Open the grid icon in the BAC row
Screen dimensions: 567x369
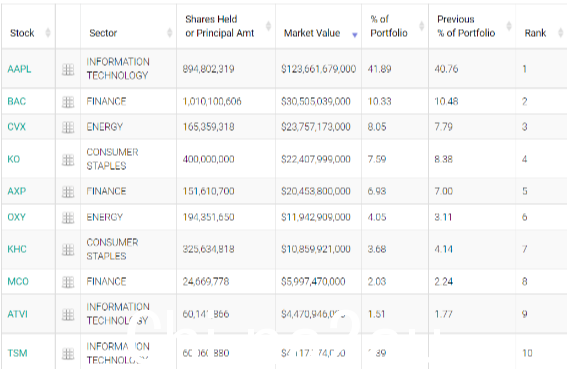pos(68,102)
